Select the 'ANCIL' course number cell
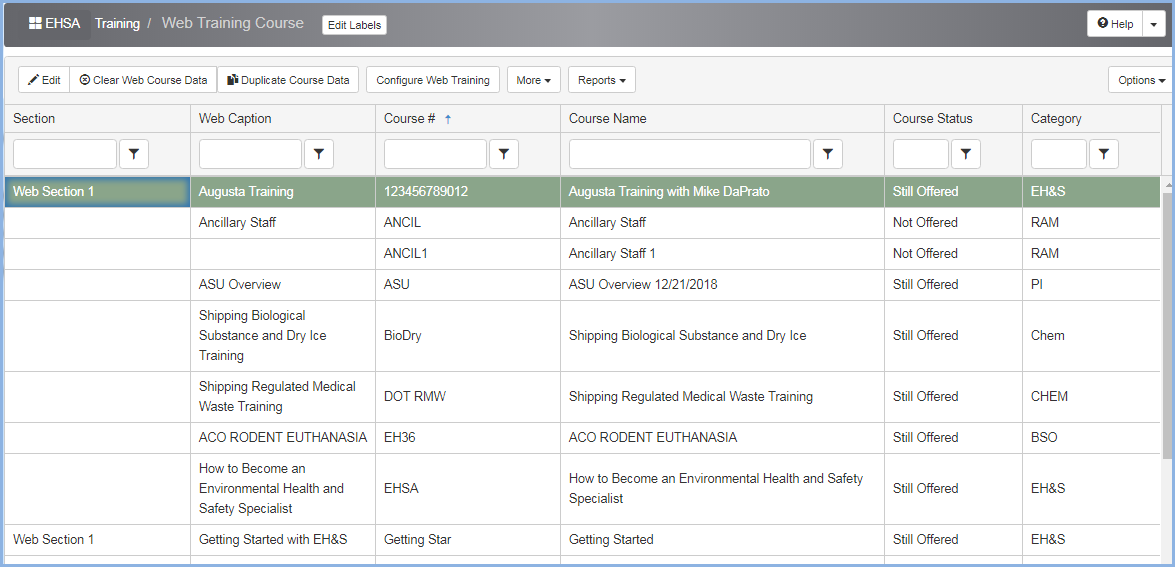 [x=468, y=222]
